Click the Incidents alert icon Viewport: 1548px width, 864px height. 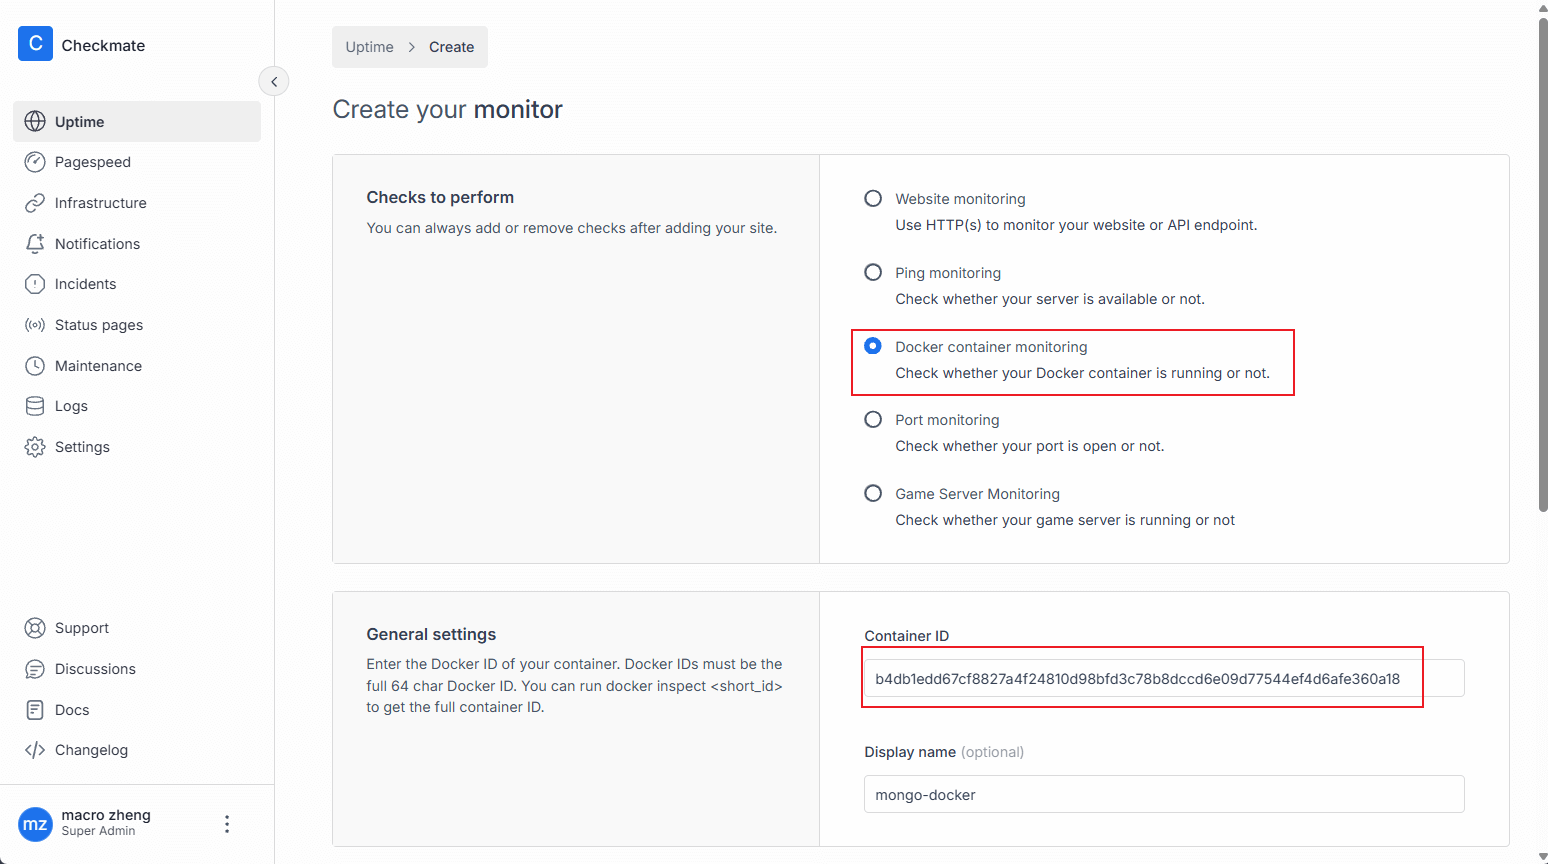point(35,284)
